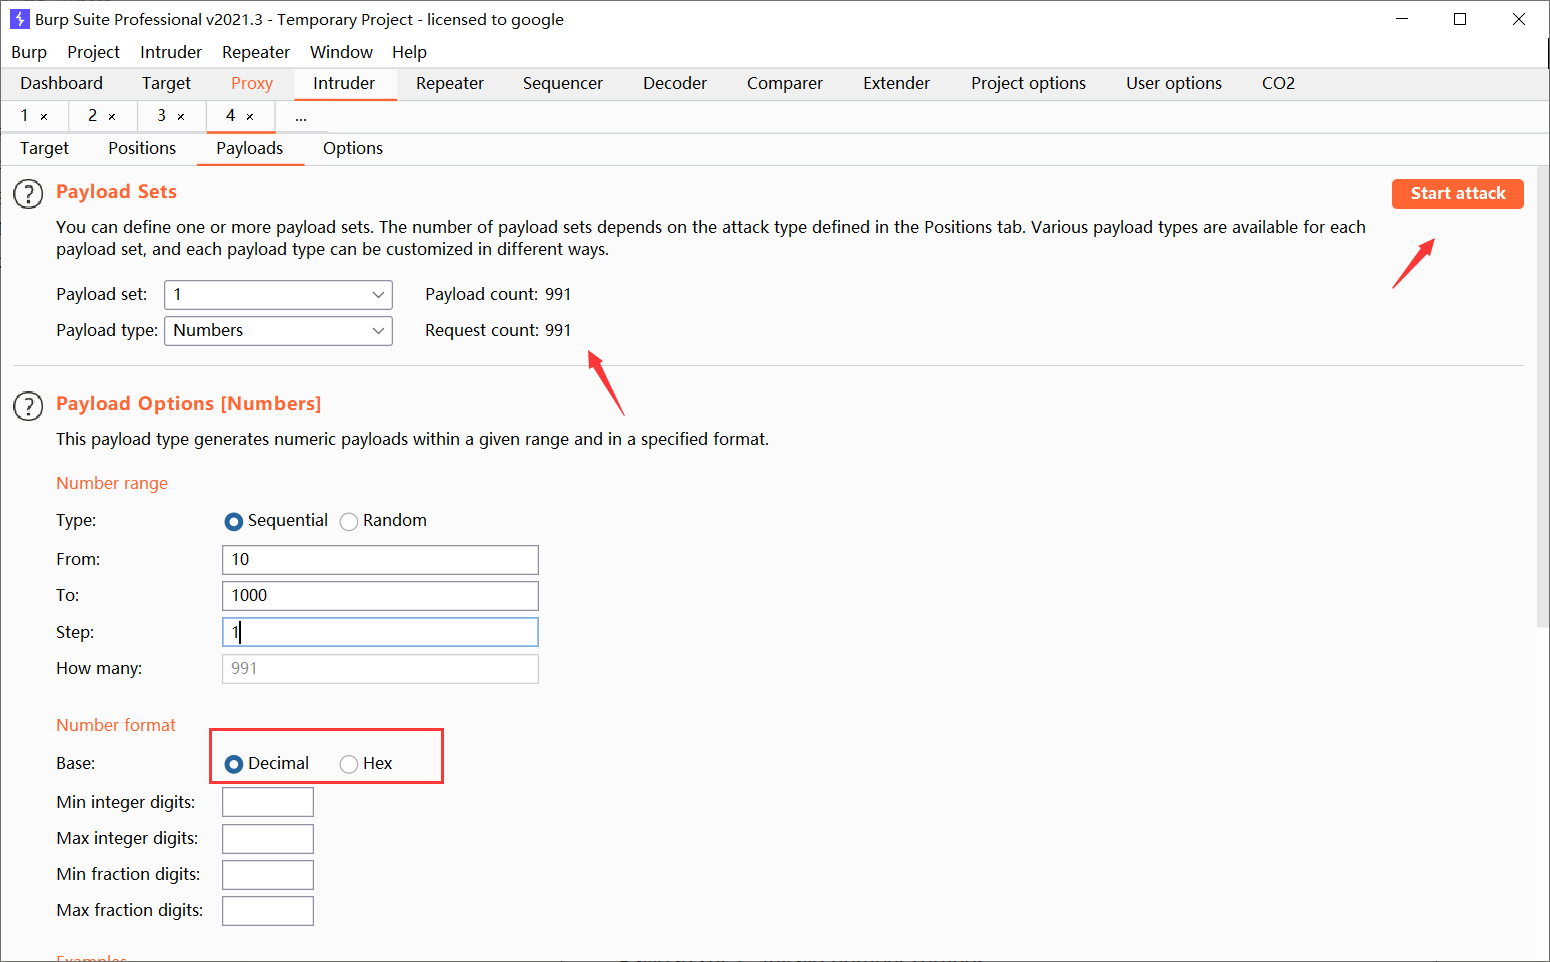Viewport: 1550px width, 962px height.
Task: Open the Window menu
Action: pyautogui.click(x=341, y=52)
